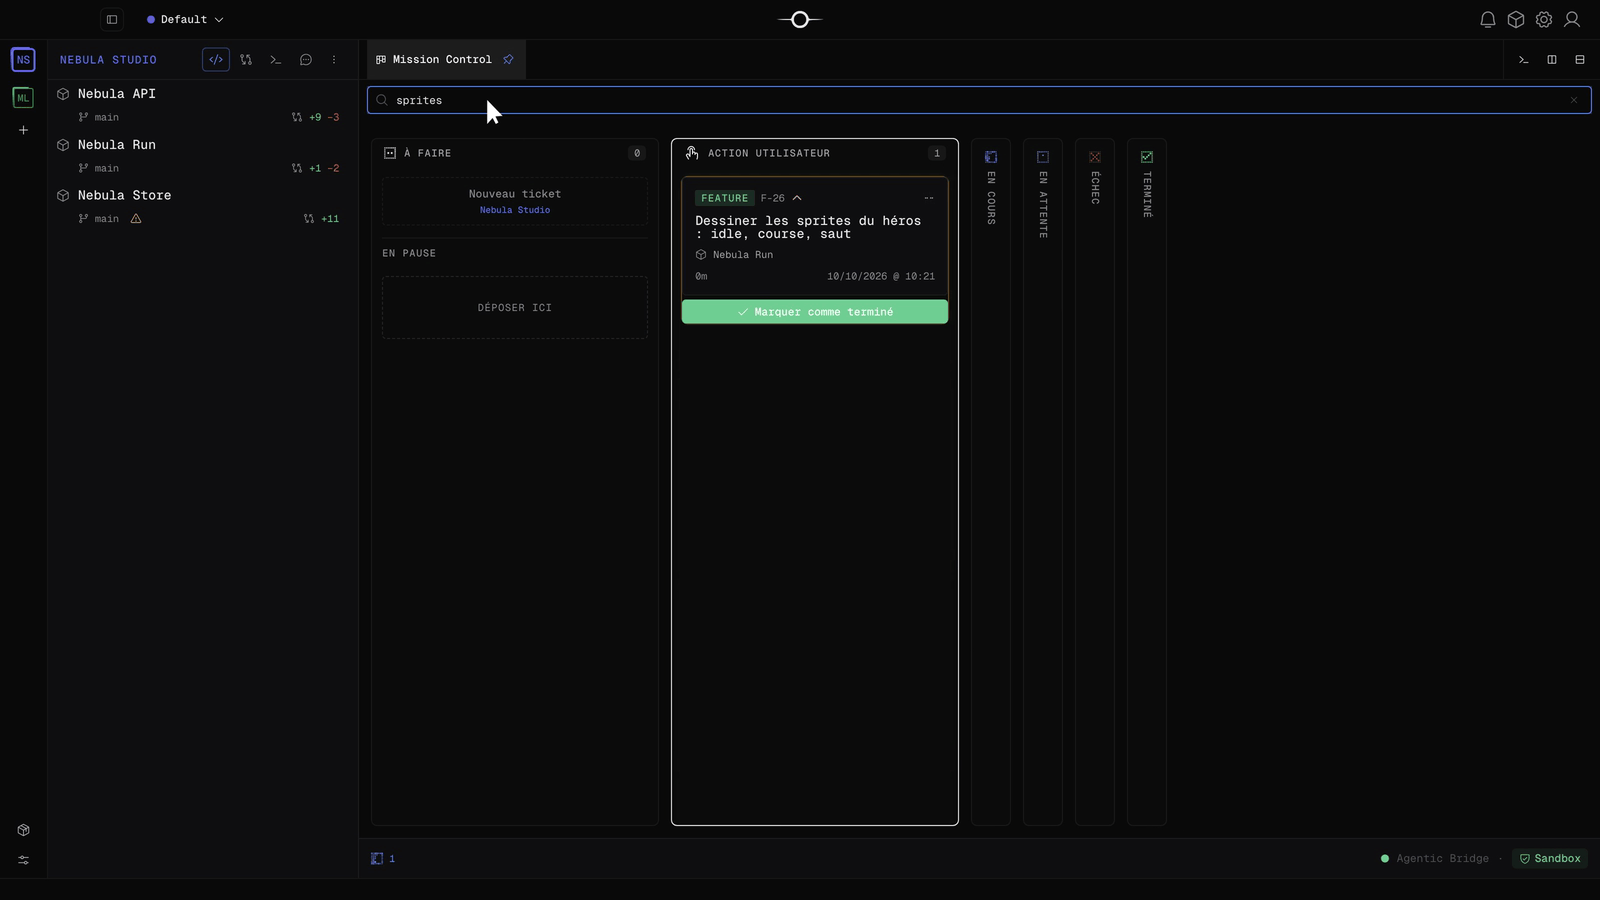
Task: Open notifications bell
Action: 1488,19
